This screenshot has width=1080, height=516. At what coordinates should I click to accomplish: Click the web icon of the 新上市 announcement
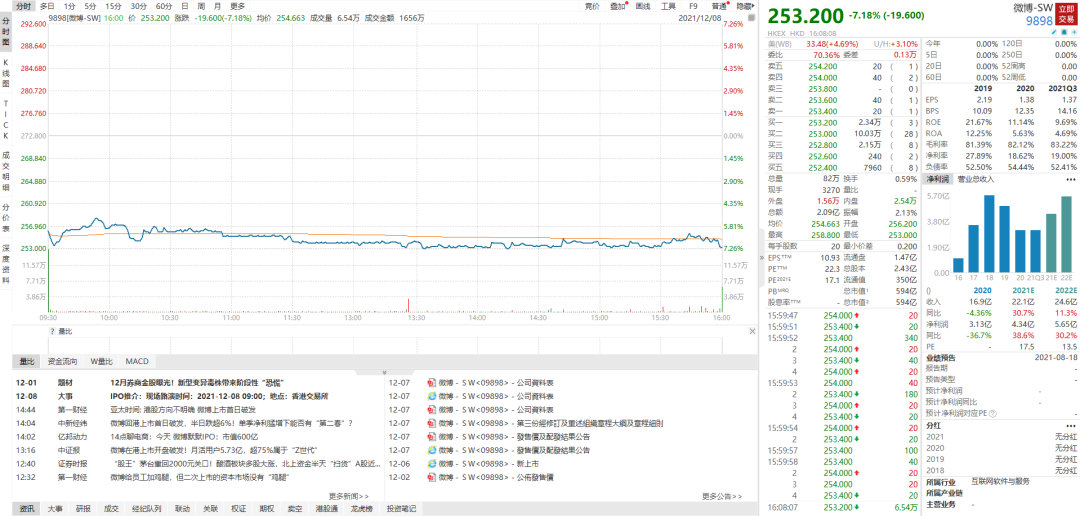[432, 464]
